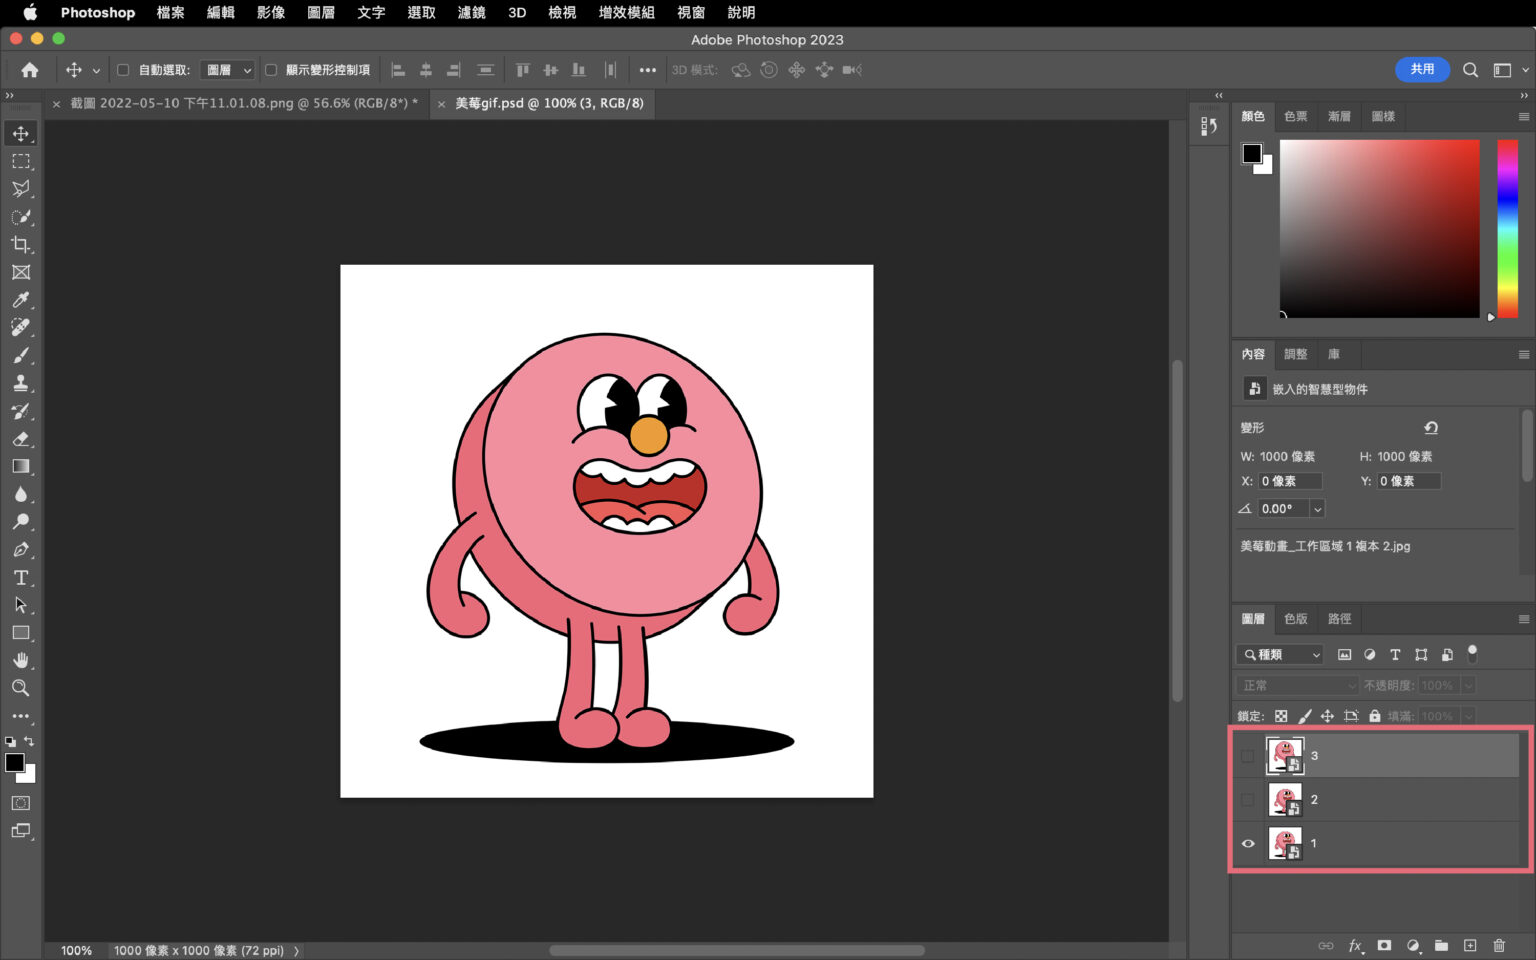Click the hue spectrum slider
Viewport: 1536px width, 960px height.
(x=1507, y=229)
